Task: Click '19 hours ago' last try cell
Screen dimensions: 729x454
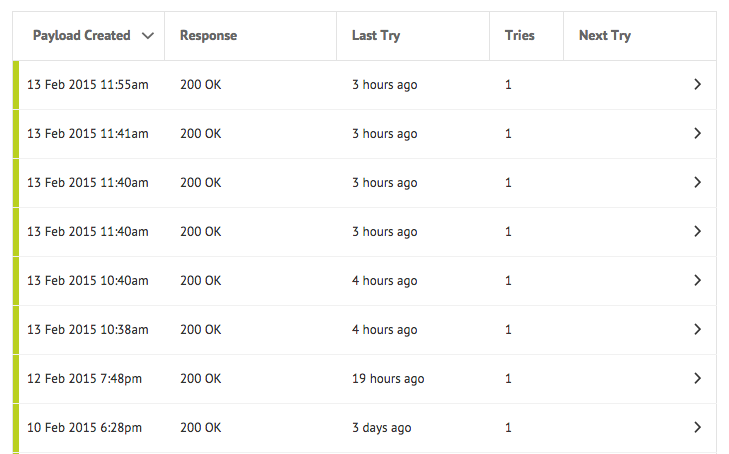Action: pyautogui.click(x=388, y=379)
